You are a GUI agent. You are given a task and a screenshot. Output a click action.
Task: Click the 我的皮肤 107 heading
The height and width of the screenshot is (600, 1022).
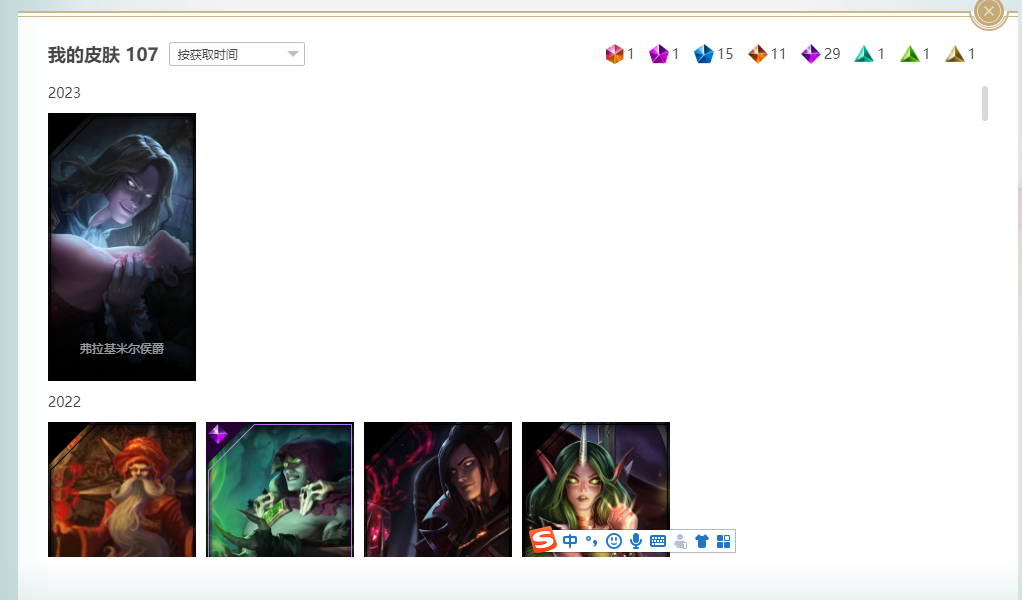point(103,55)
